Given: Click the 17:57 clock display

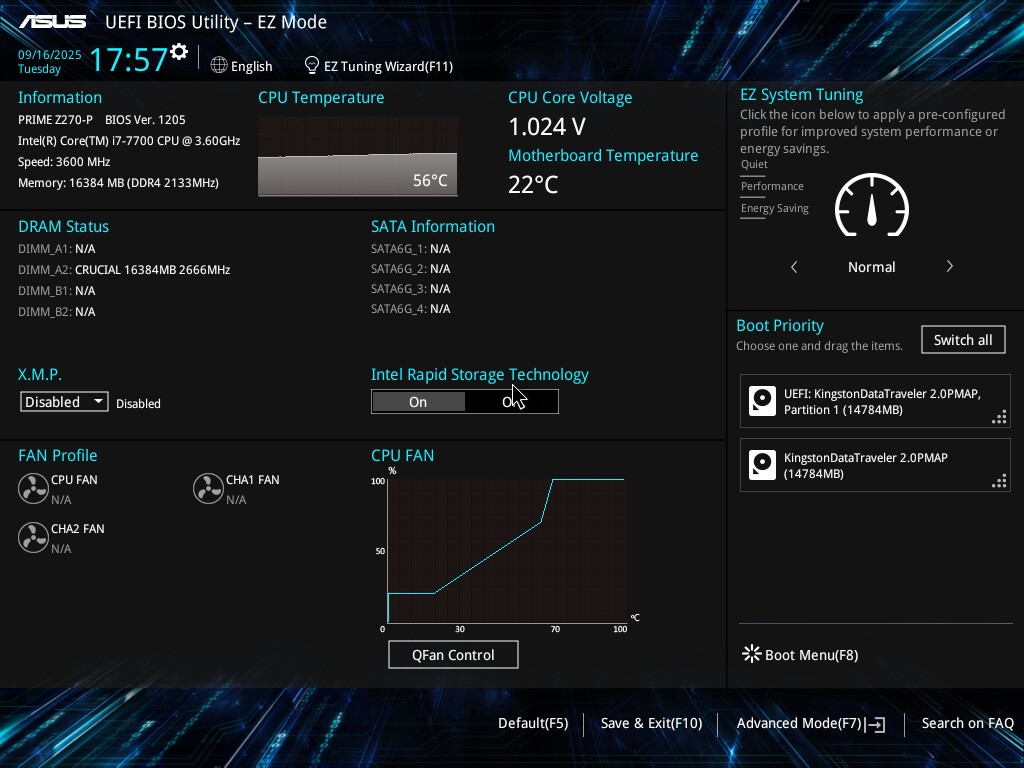Looking at the screenshot, I should point(129,59).
